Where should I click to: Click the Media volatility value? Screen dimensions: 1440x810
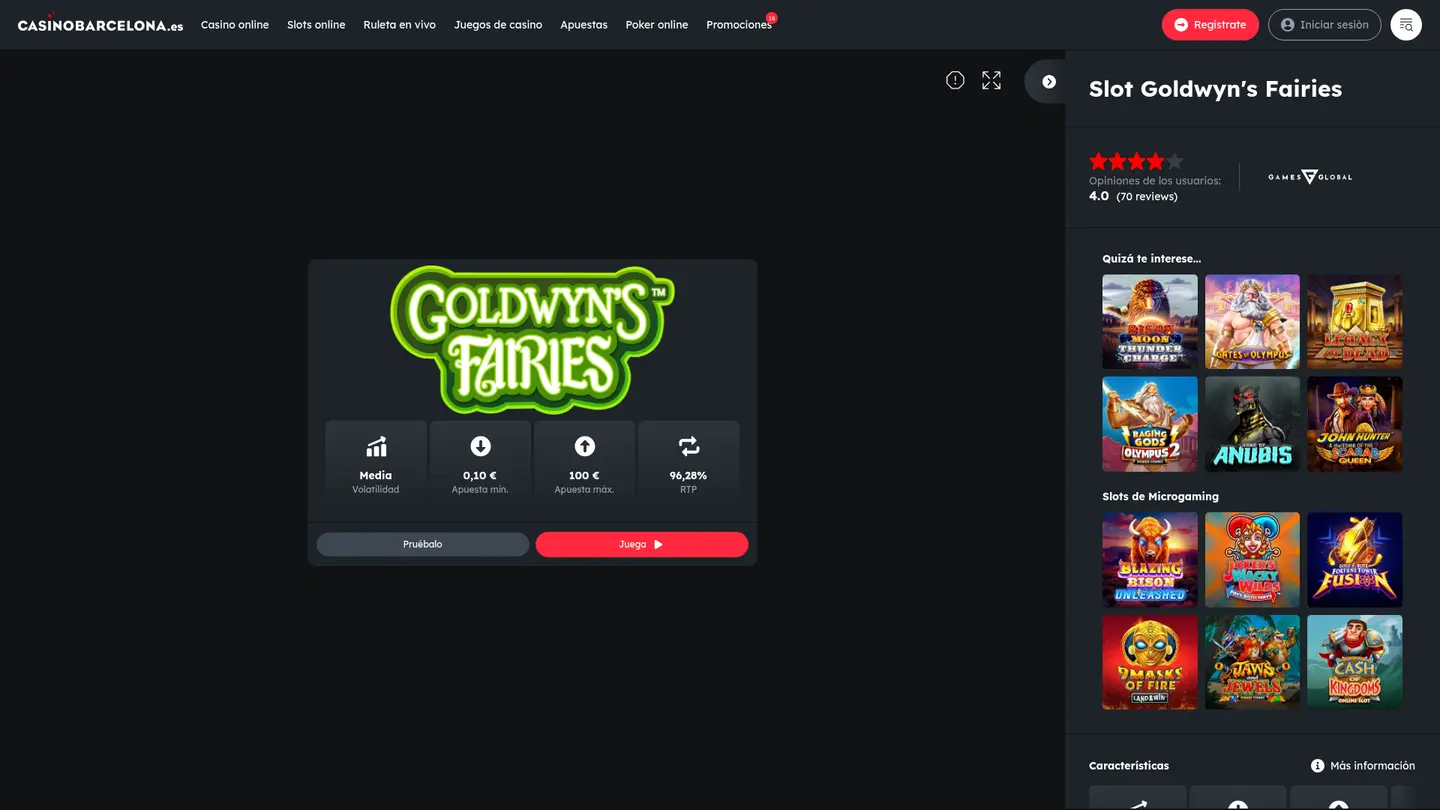[x=376, y=476]
